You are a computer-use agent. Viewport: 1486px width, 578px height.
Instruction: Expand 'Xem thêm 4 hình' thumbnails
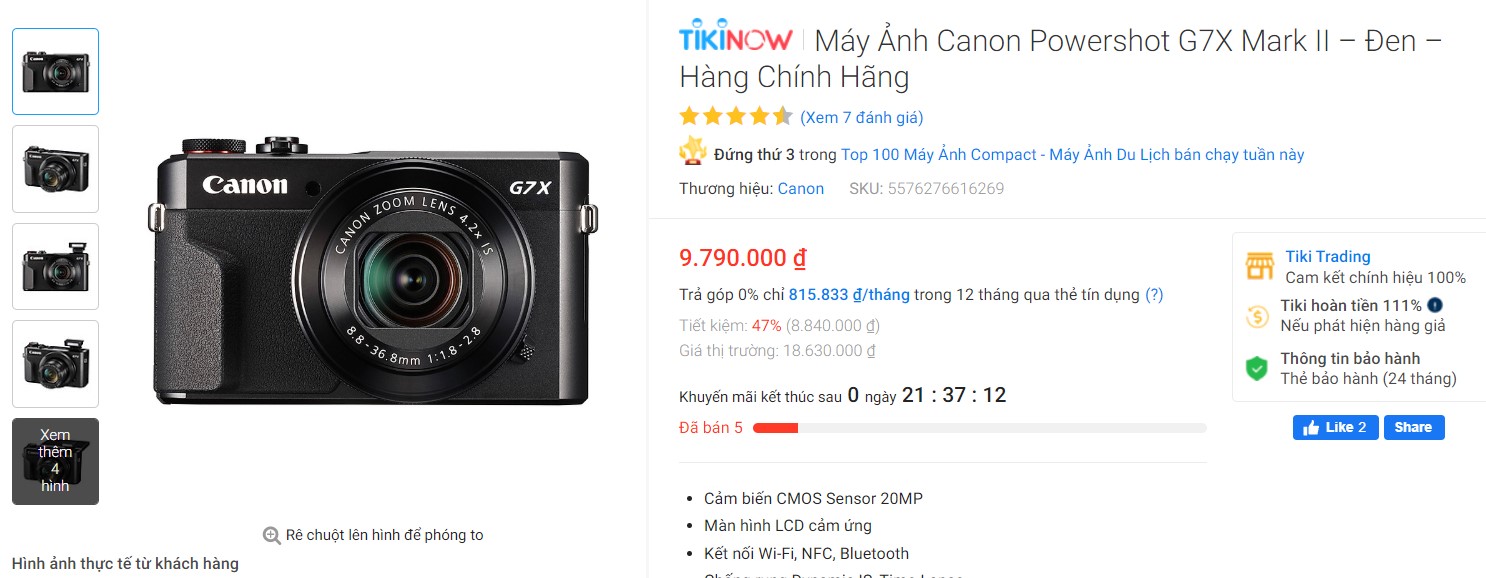pos(55,461)
